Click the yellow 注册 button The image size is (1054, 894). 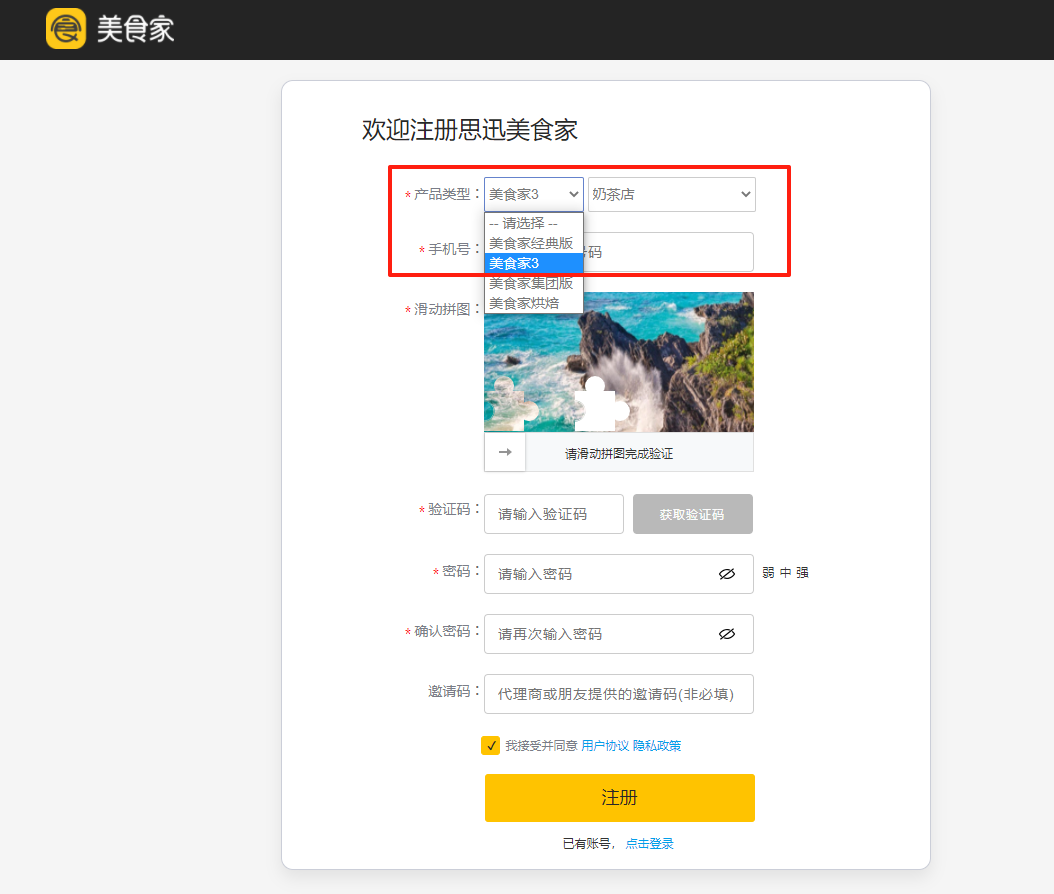619,797
